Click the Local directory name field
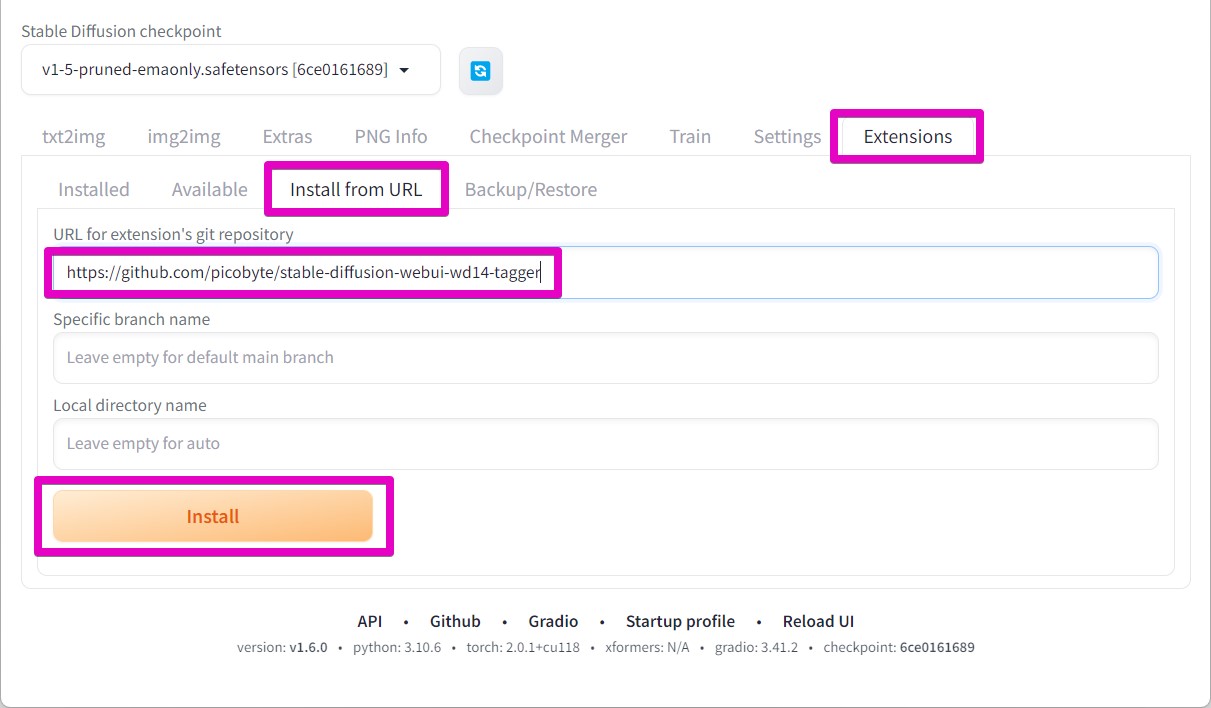The height and width of the screenshot is (708, 1211). pos(605,444)
